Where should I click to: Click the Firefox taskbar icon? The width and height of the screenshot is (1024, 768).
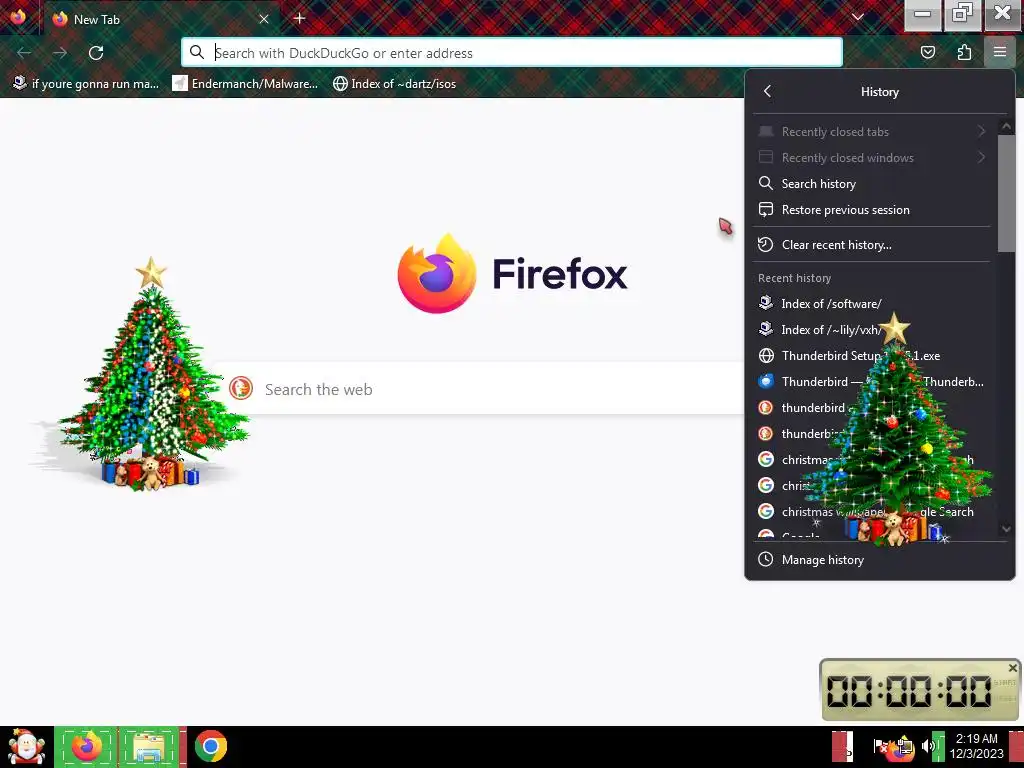pyautogui.click(x=87, y=747)
